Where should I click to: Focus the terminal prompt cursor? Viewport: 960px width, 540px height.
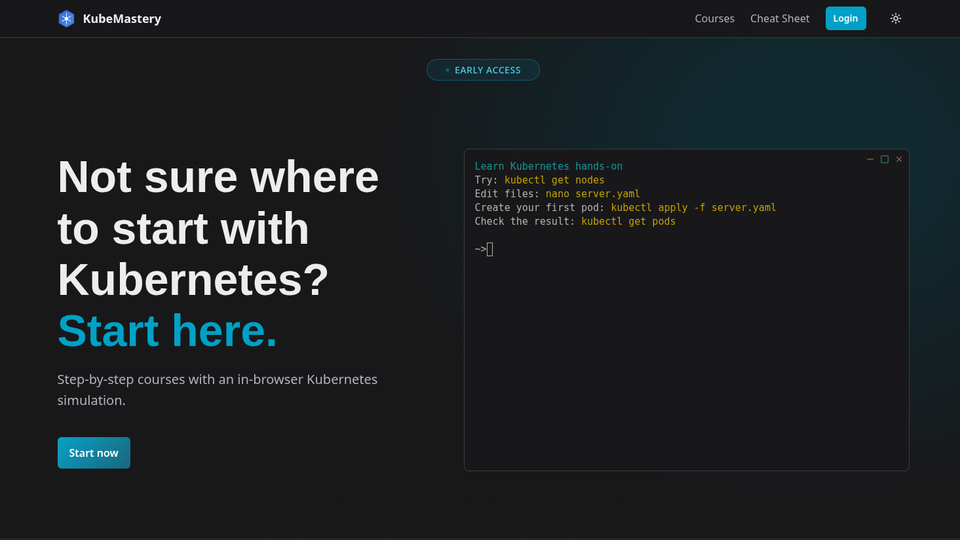click(490, 249)
